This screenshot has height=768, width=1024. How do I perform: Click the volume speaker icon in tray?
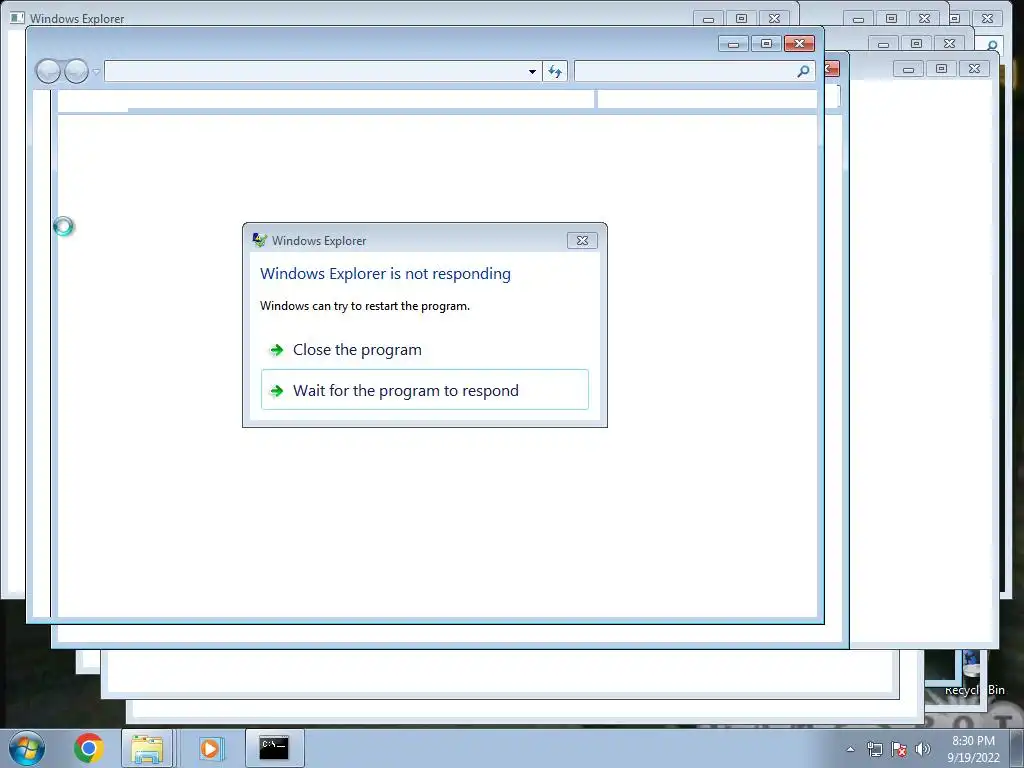pyautogui.click(x=923, y=749)
